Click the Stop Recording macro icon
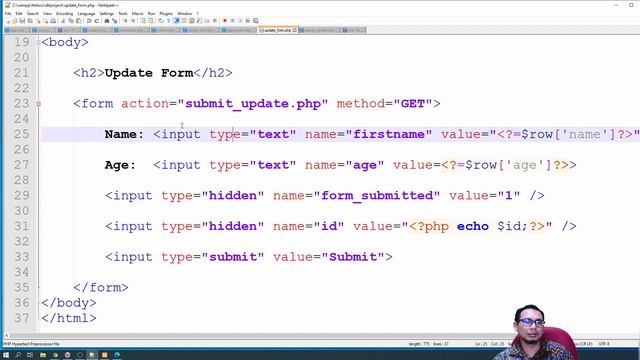 [x=233, y=20]
